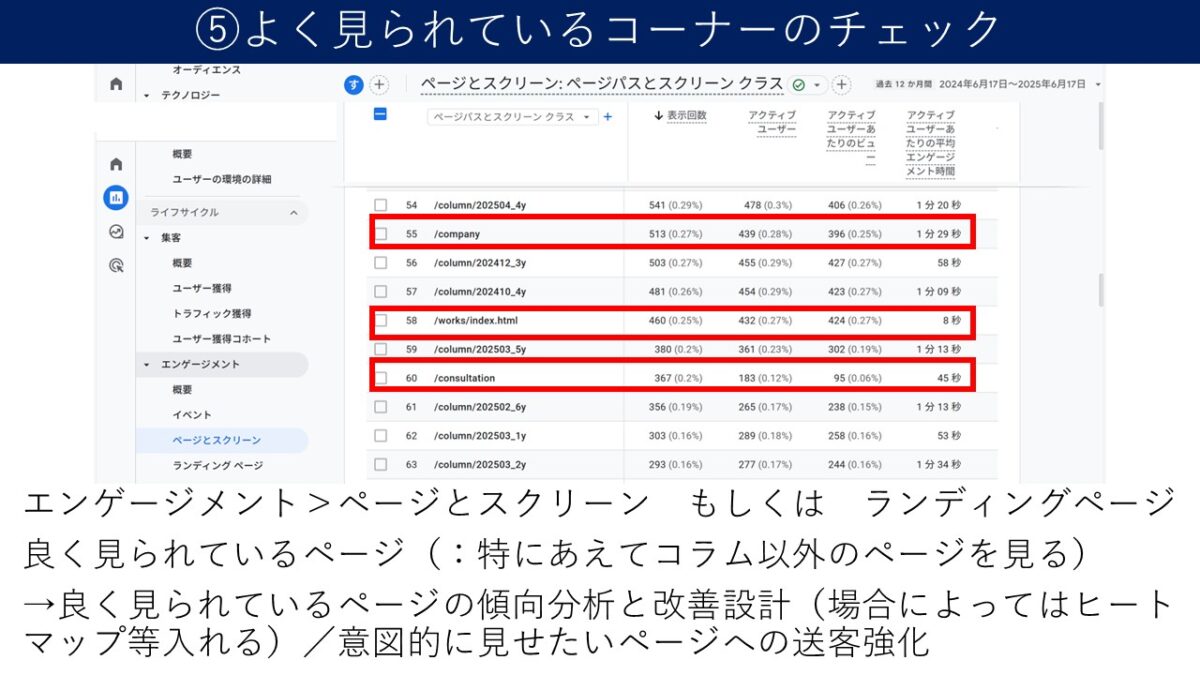The height and width of the screenshot is (675, 1200).
Task: Click the vertical scrollbar beside the table
Action: point(1102,290)
